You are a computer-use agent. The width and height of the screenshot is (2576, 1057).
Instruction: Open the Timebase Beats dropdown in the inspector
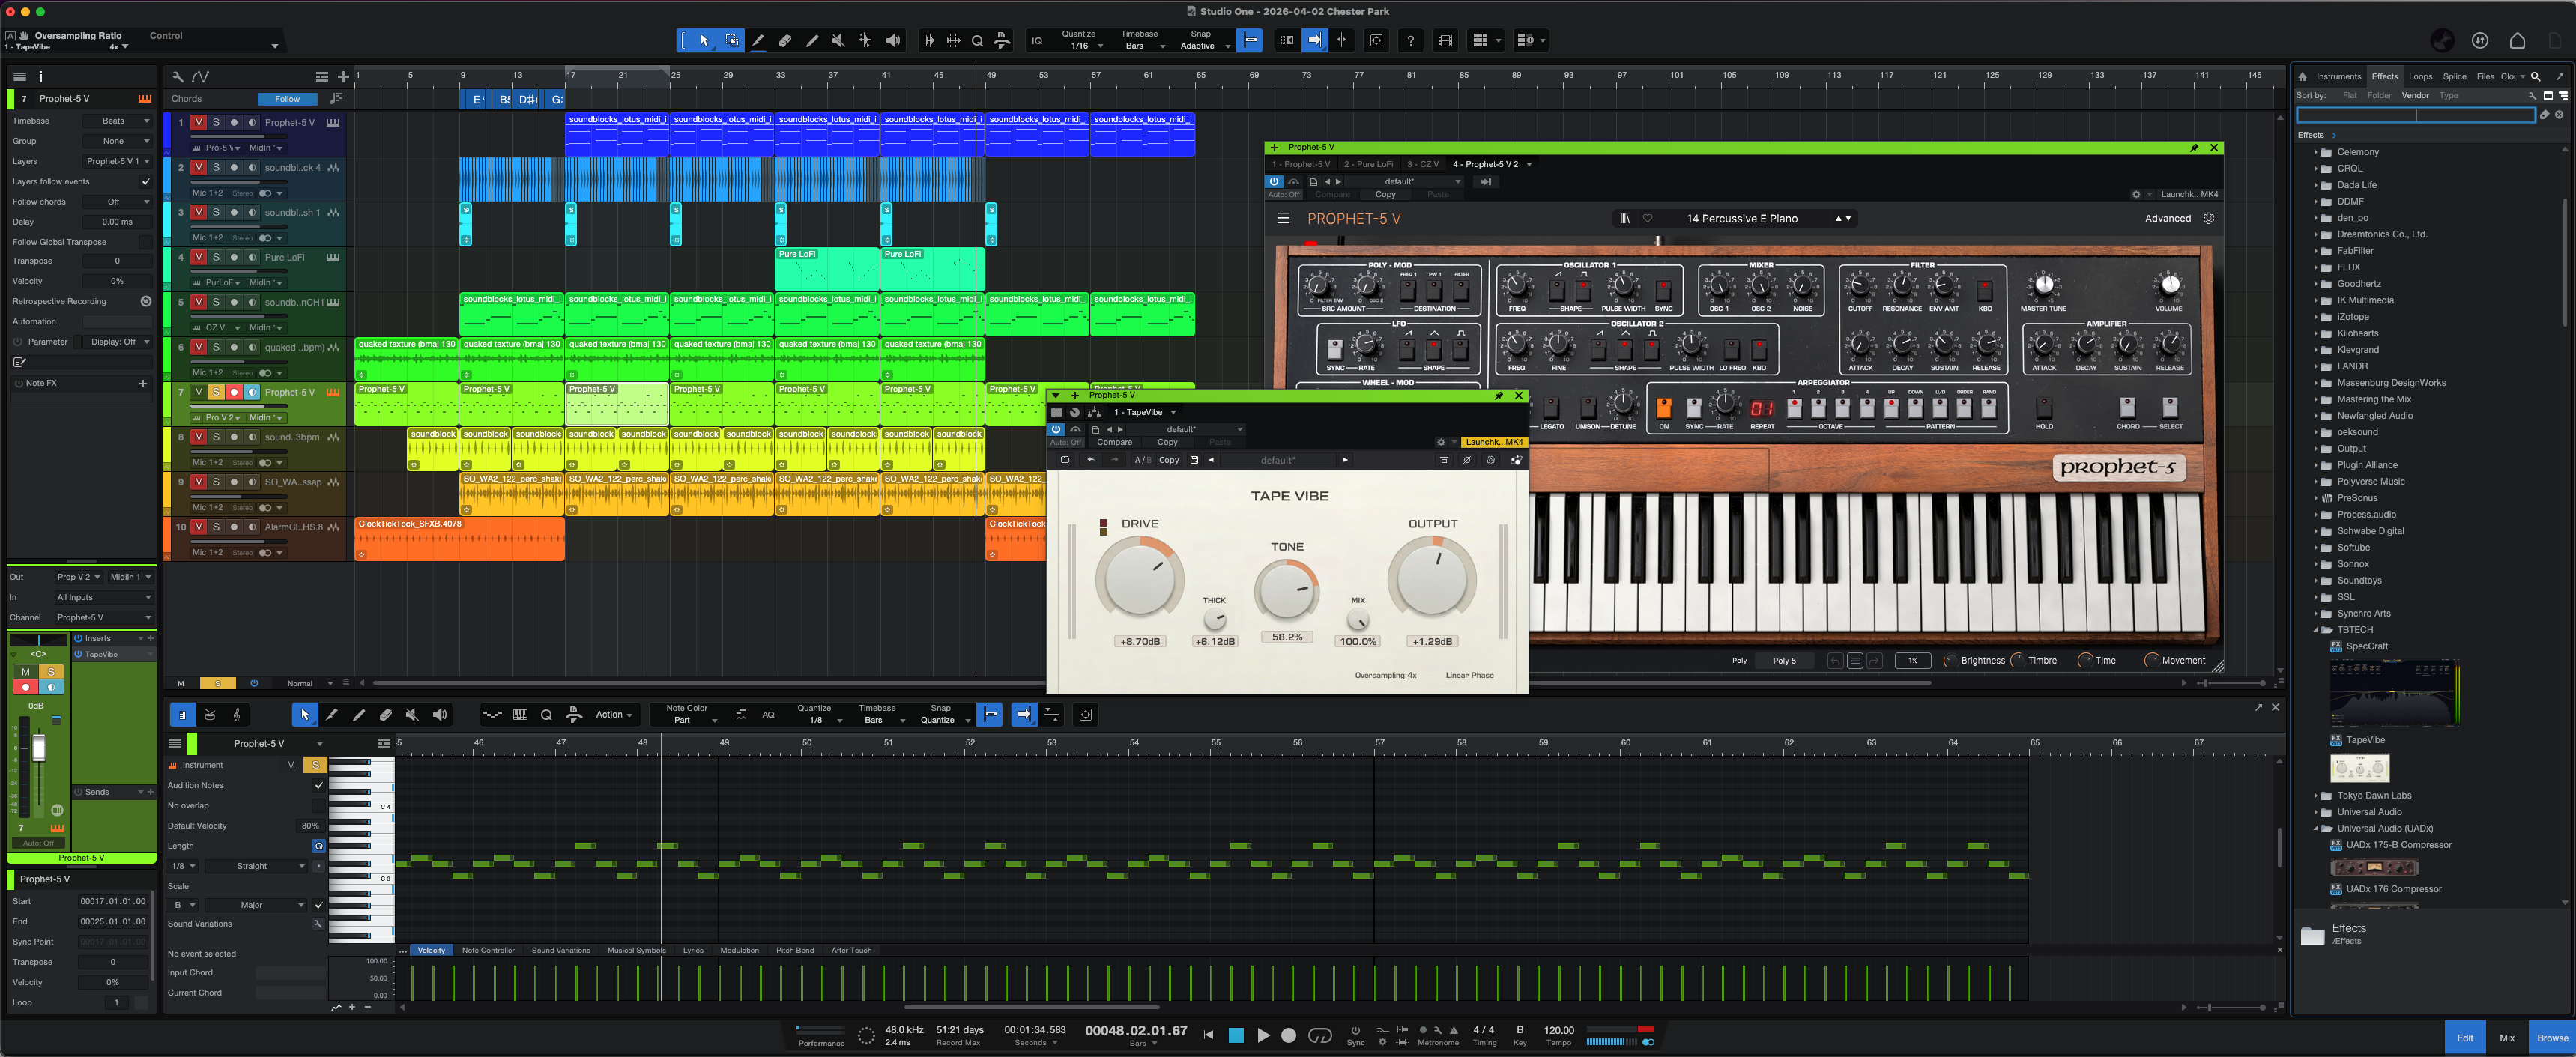118,121
